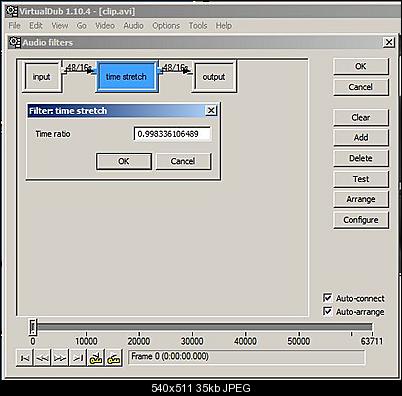Click the timeline position slider thumb
Screen dimensions: 402x396
[x=33, y=327]
